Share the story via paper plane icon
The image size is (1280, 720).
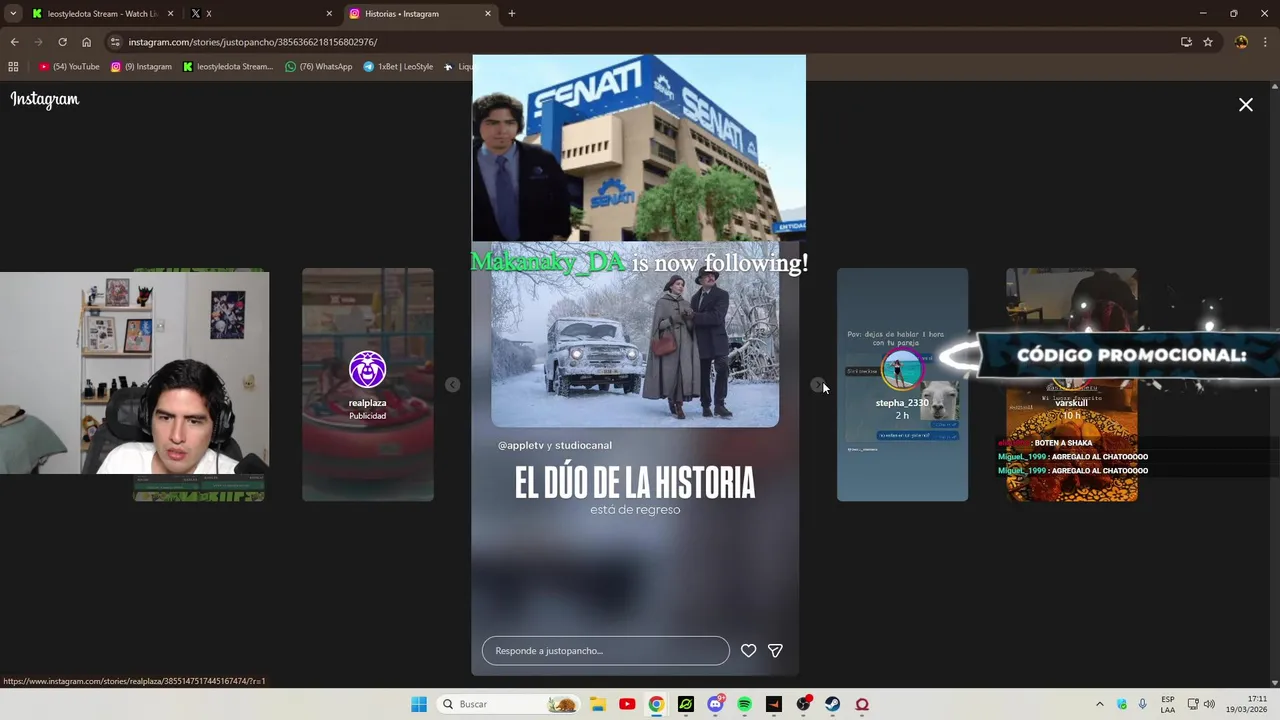click(775, 651)
